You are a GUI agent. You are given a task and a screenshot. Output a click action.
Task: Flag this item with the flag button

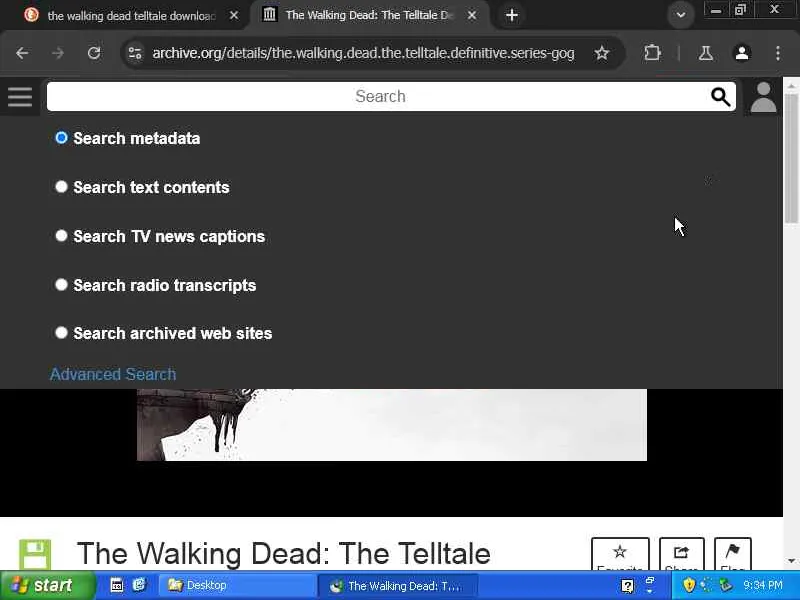pos(733,554)
